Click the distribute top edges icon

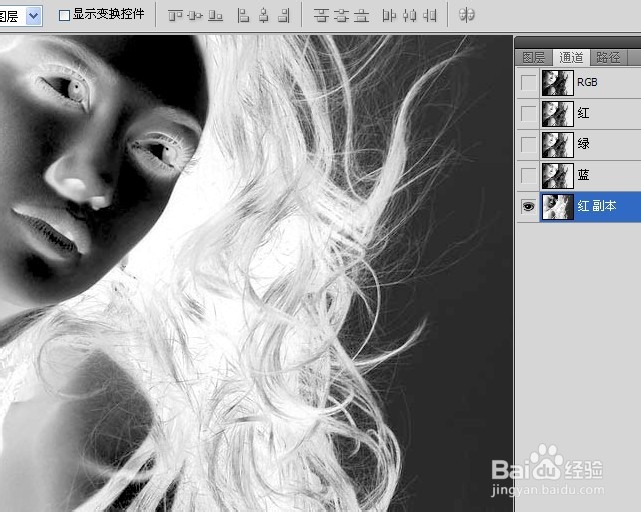321,16
